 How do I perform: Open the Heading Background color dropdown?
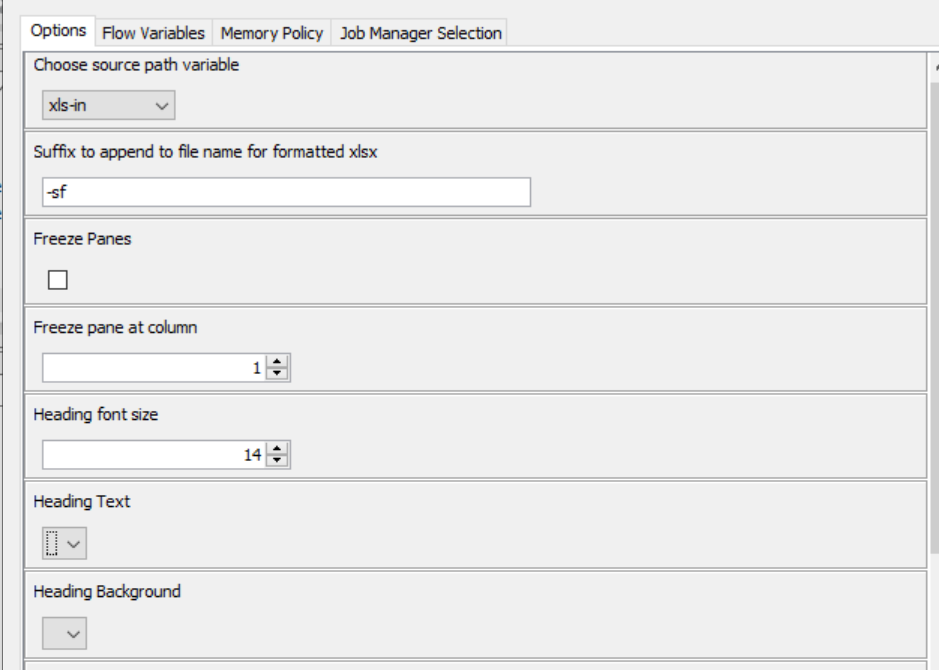[x=64, y=633]
